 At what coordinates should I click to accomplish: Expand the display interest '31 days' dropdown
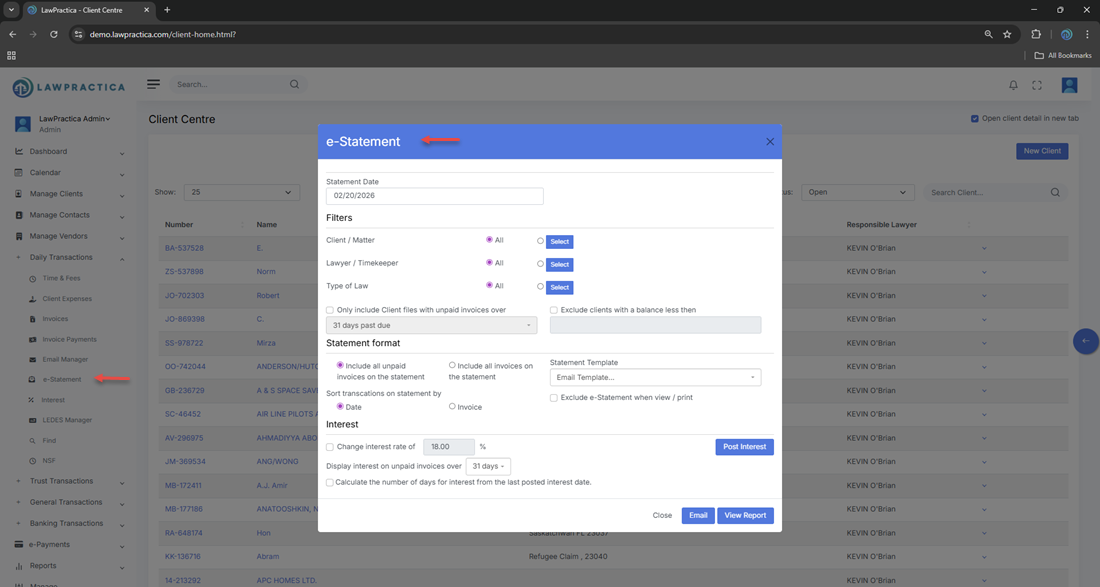pos(488,466)
